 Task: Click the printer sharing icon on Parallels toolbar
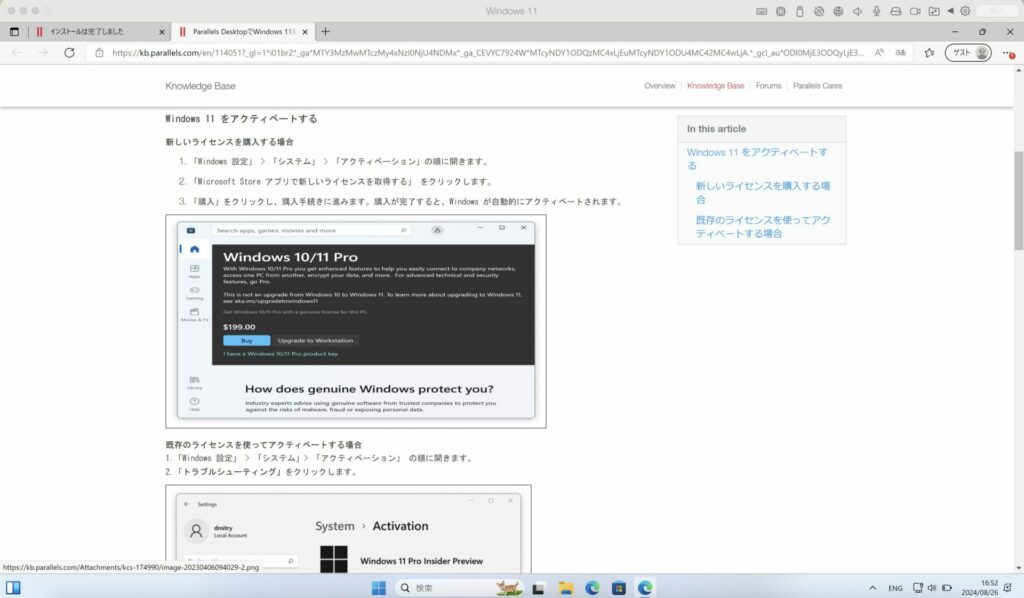click(x=895, y=11)
